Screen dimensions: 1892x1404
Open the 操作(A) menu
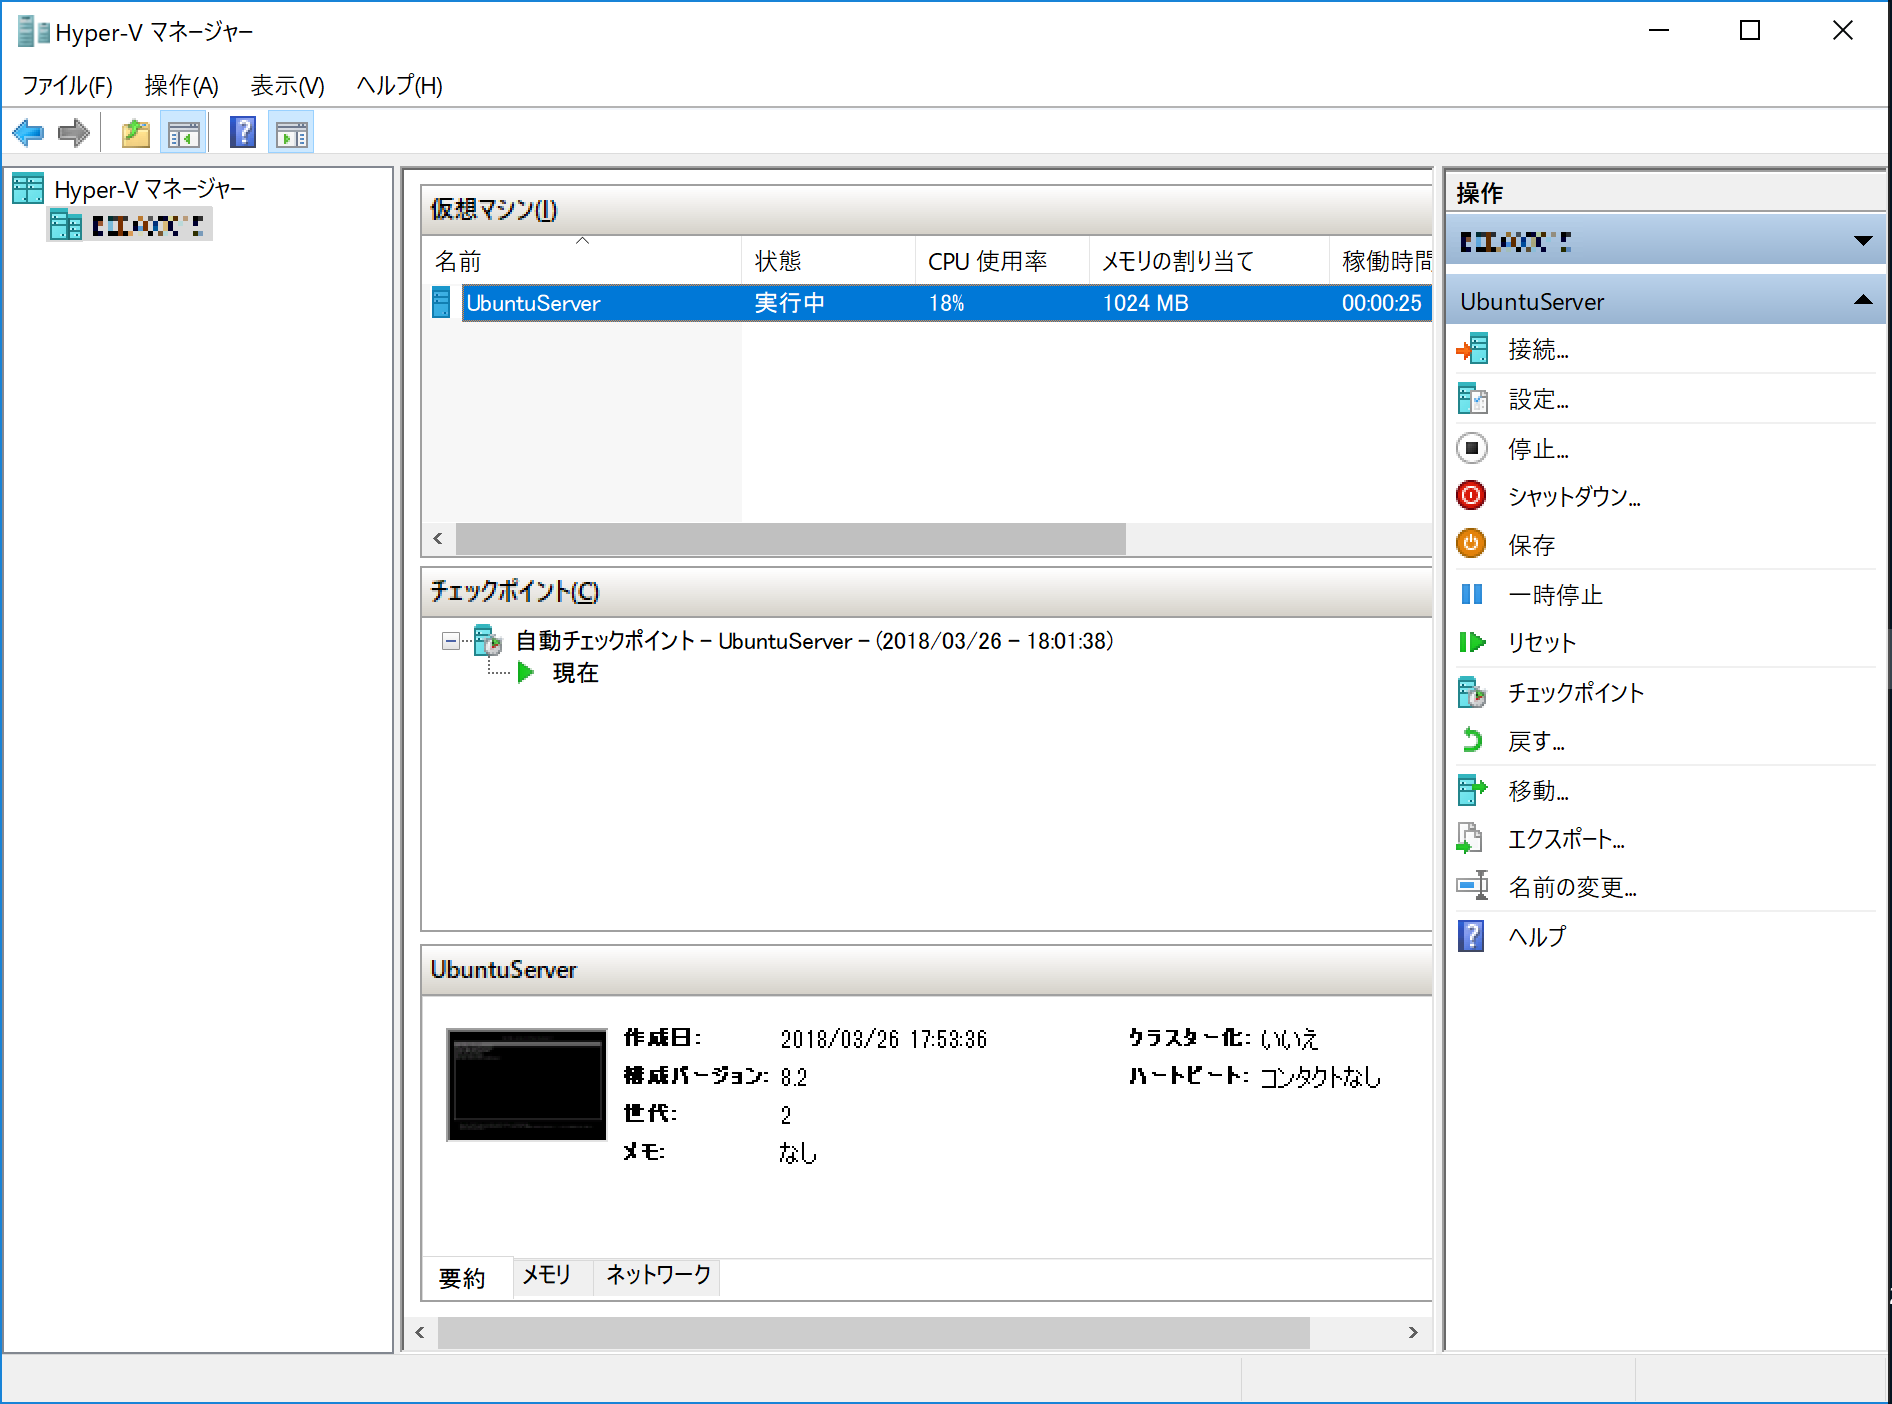pyautogui.click(x=181, y=86)
